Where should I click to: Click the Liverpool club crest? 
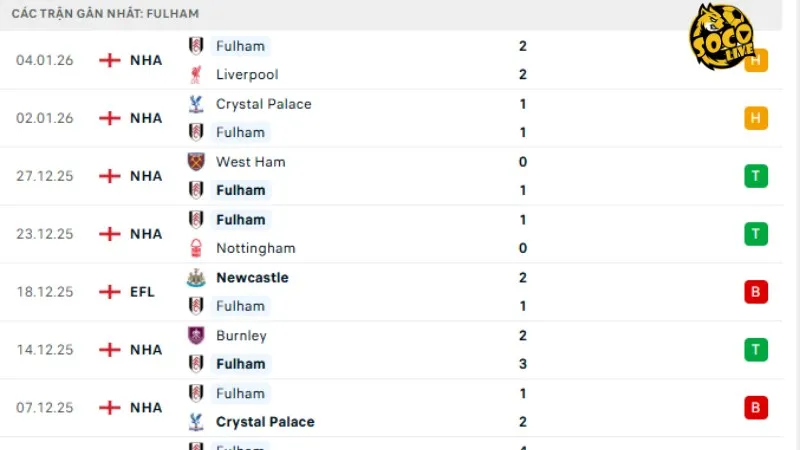click(x=196, y=75)
